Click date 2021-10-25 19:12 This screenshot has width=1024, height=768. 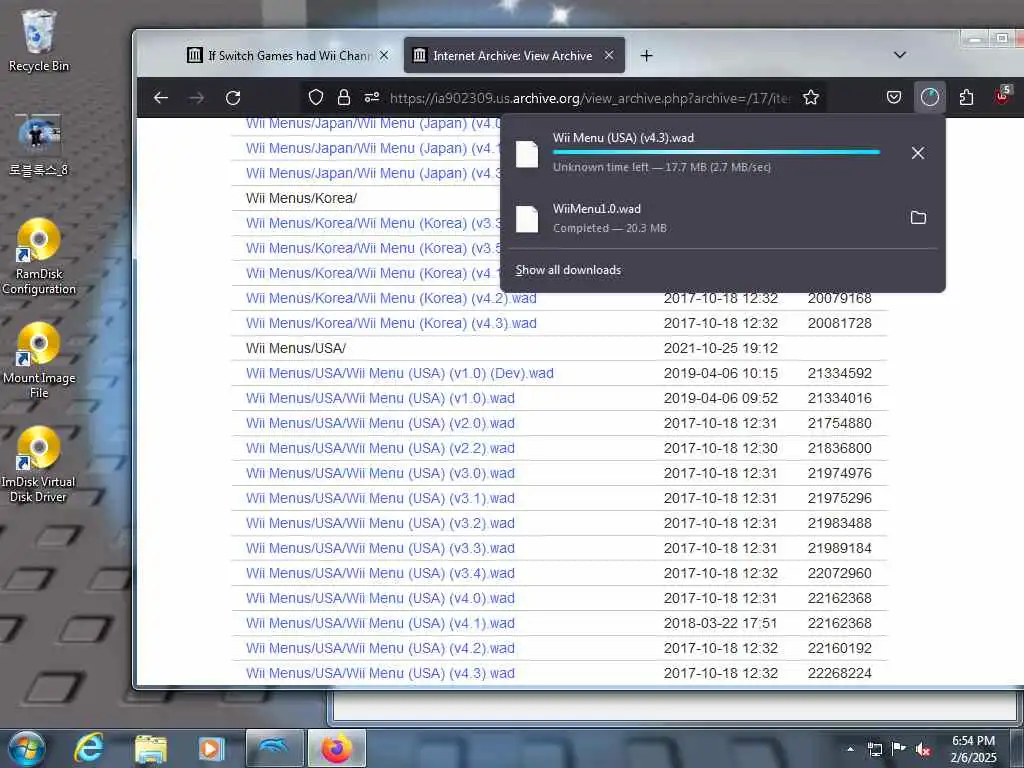[x=720, y=349]
